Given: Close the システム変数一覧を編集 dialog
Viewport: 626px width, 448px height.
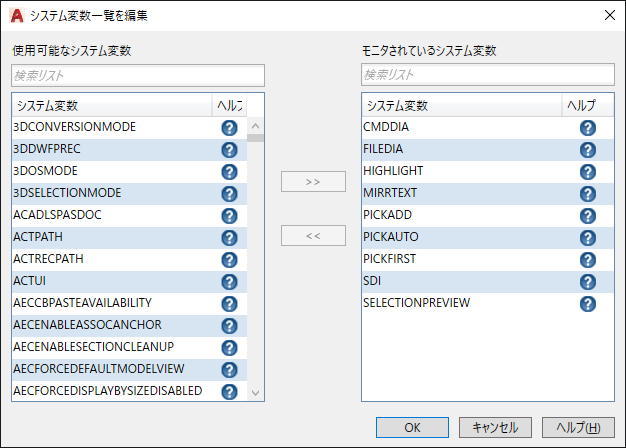Looking at the screenshot, I should tap(608, 14).
